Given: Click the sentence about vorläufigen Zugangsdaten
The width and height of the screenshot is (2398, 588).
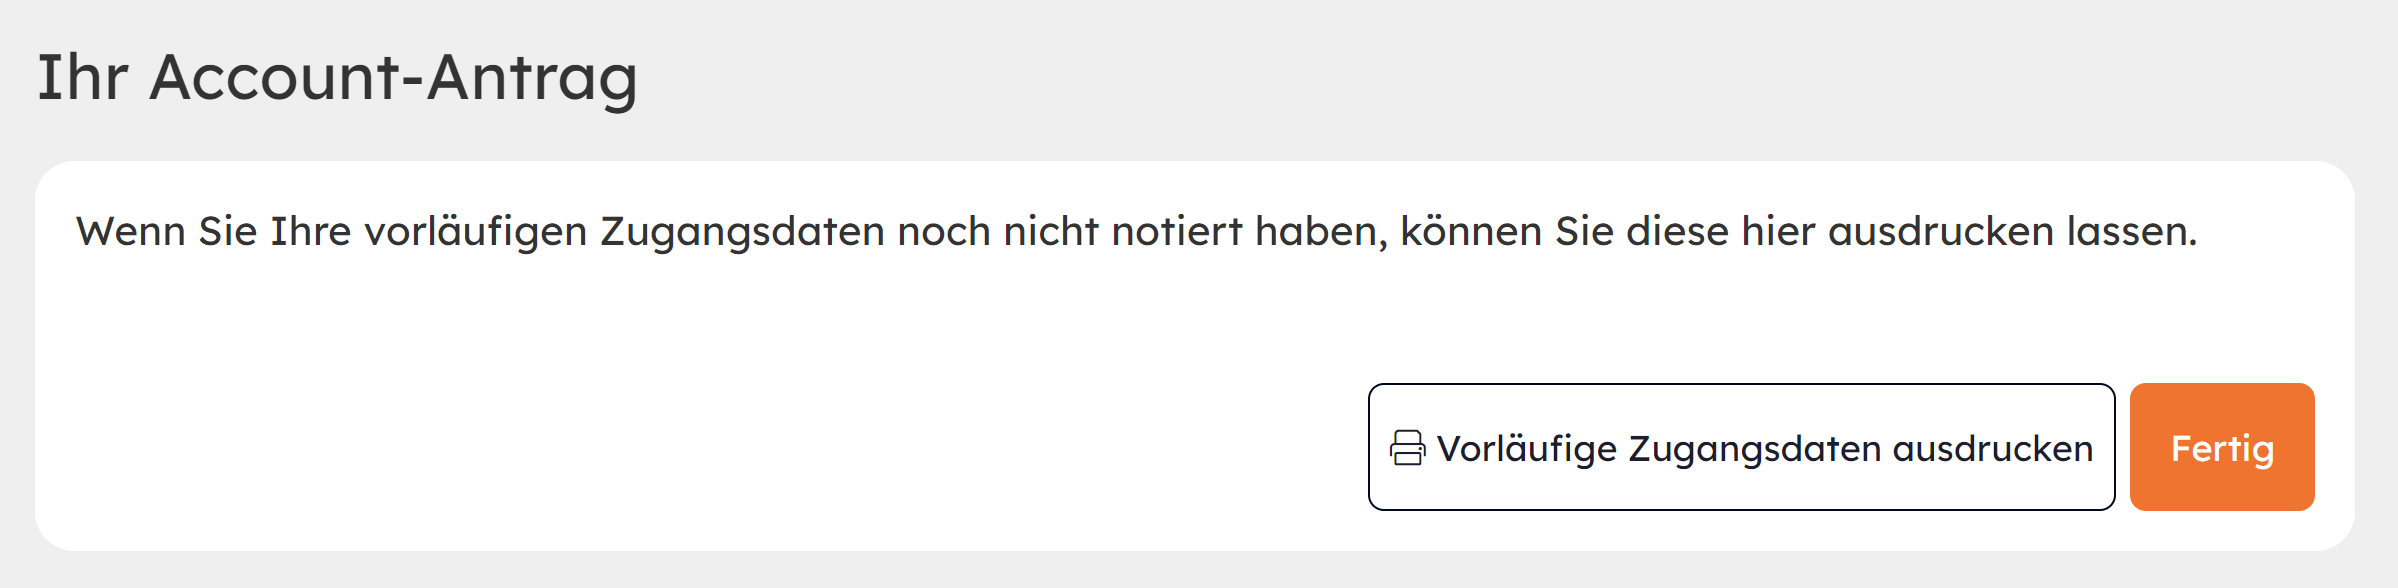Looking at the screenshot, I should [1136, 232].
